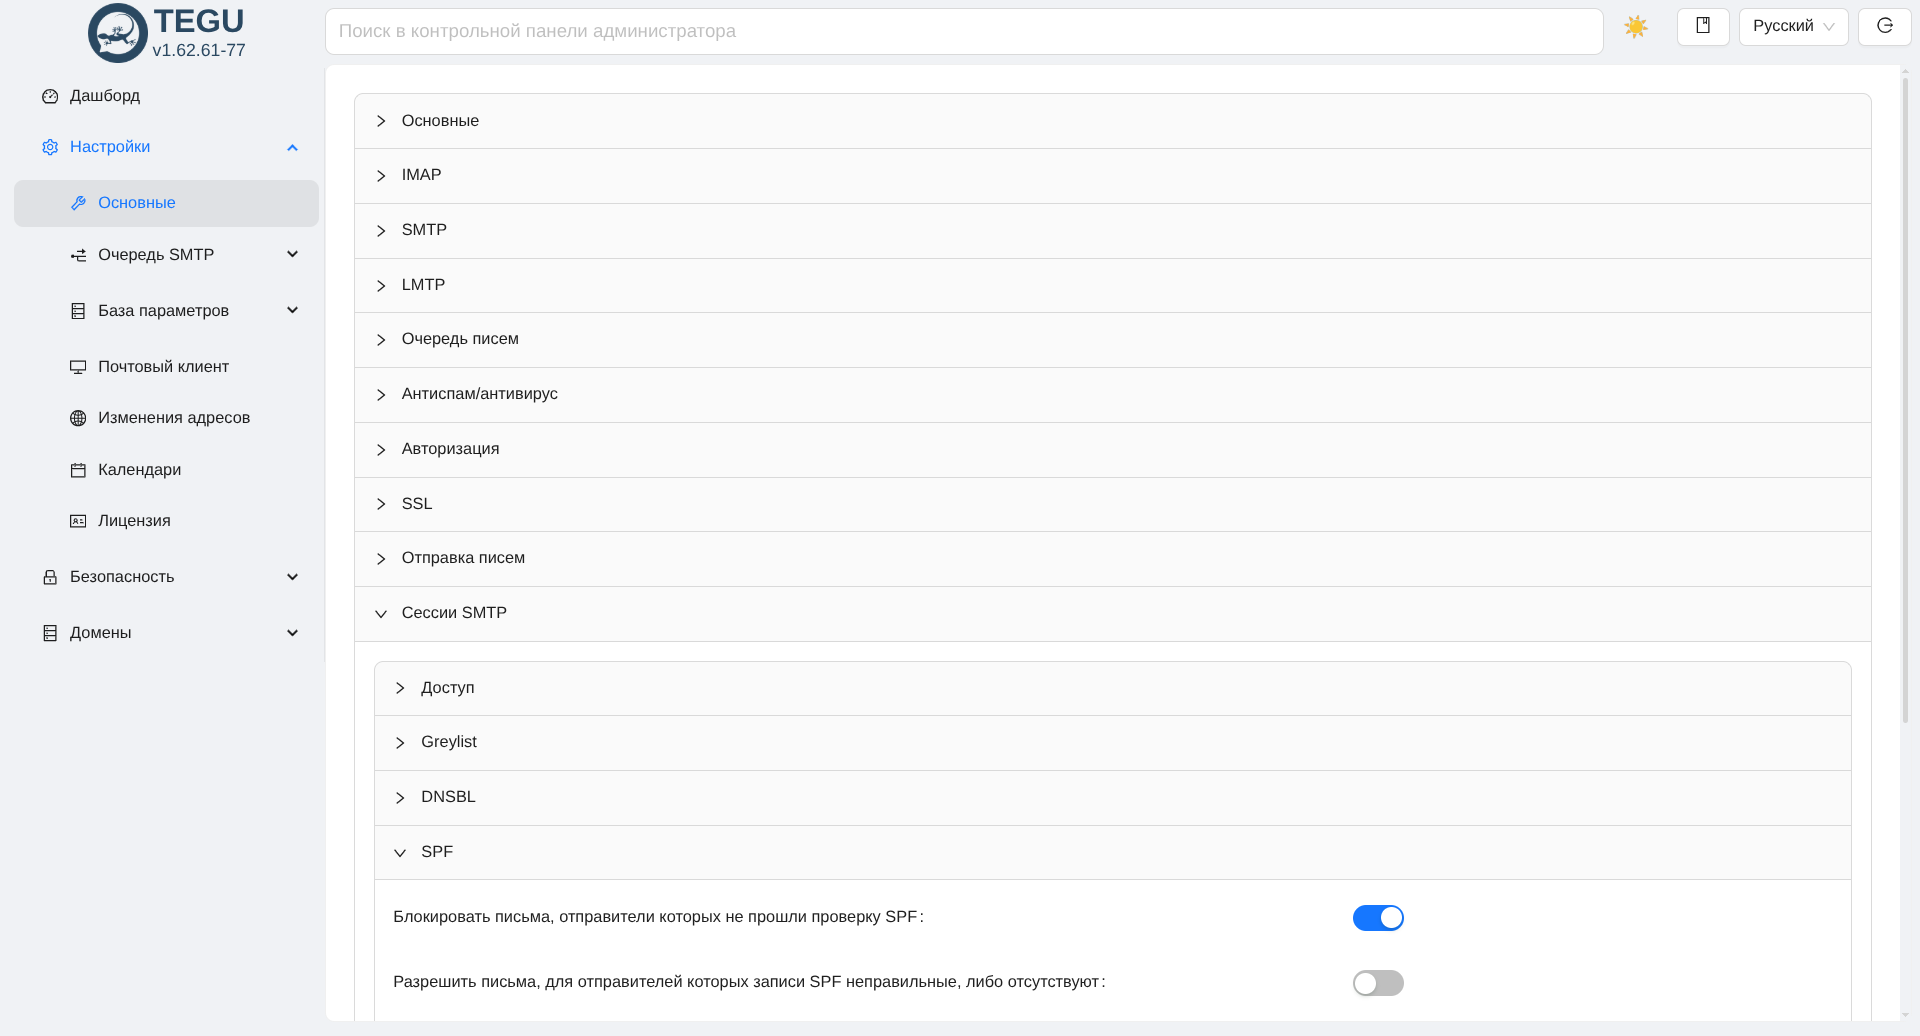
Task: Expand the DNSBL subsection
Action: 1112,798
